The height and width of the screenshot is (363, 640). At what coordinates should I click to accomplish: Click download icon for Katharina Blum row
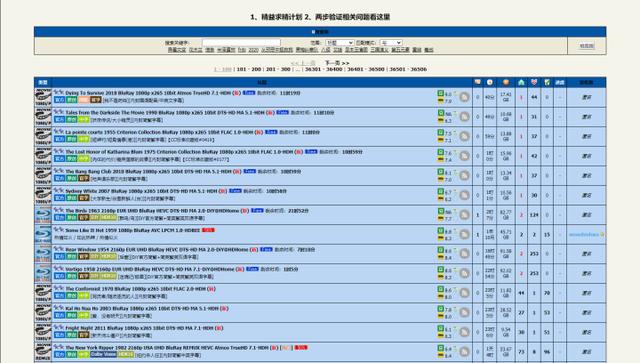pyautogui.click(x=464, y=156)
